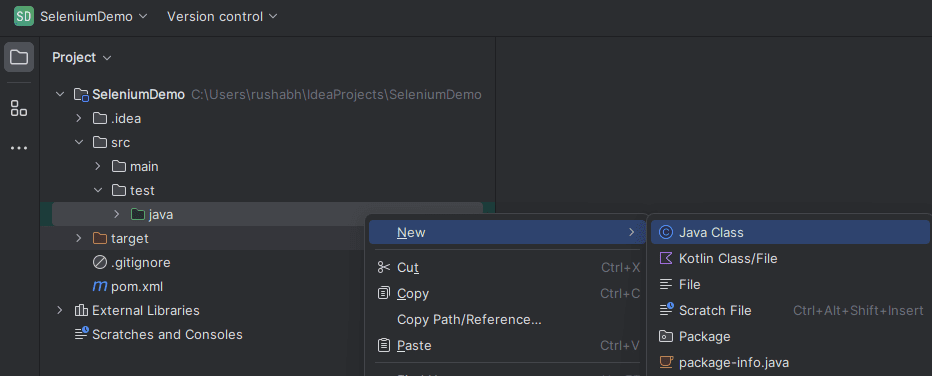Open the Version control dropdown
This screenshot has width=932, height=376.
[x=222, y=16]
